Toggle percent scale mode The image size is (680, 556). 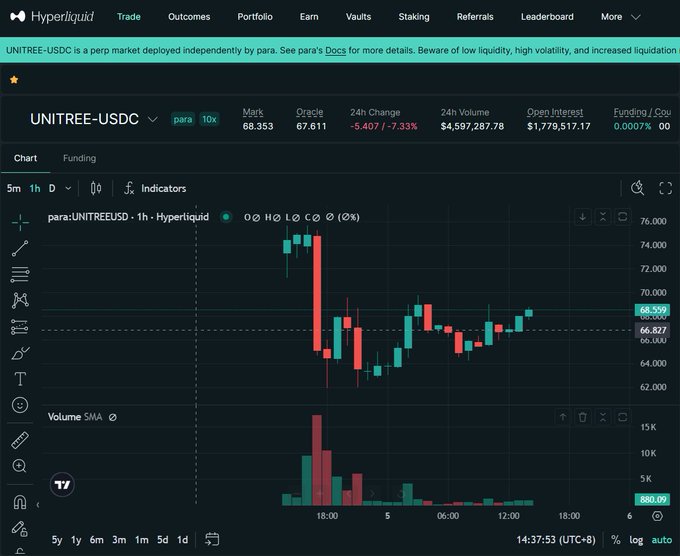pyautogui.click(x=615, y=540)
